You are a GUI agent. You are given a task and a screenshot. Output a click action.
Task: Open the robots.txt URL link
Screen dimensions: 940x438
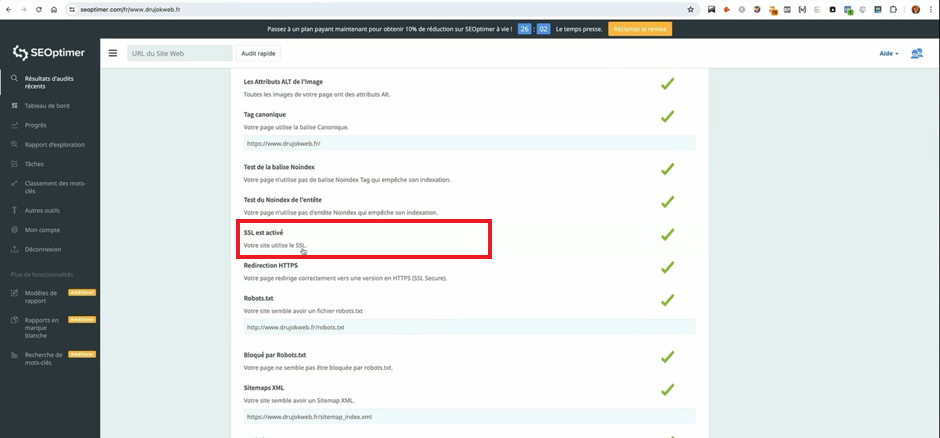pos(296,327)
